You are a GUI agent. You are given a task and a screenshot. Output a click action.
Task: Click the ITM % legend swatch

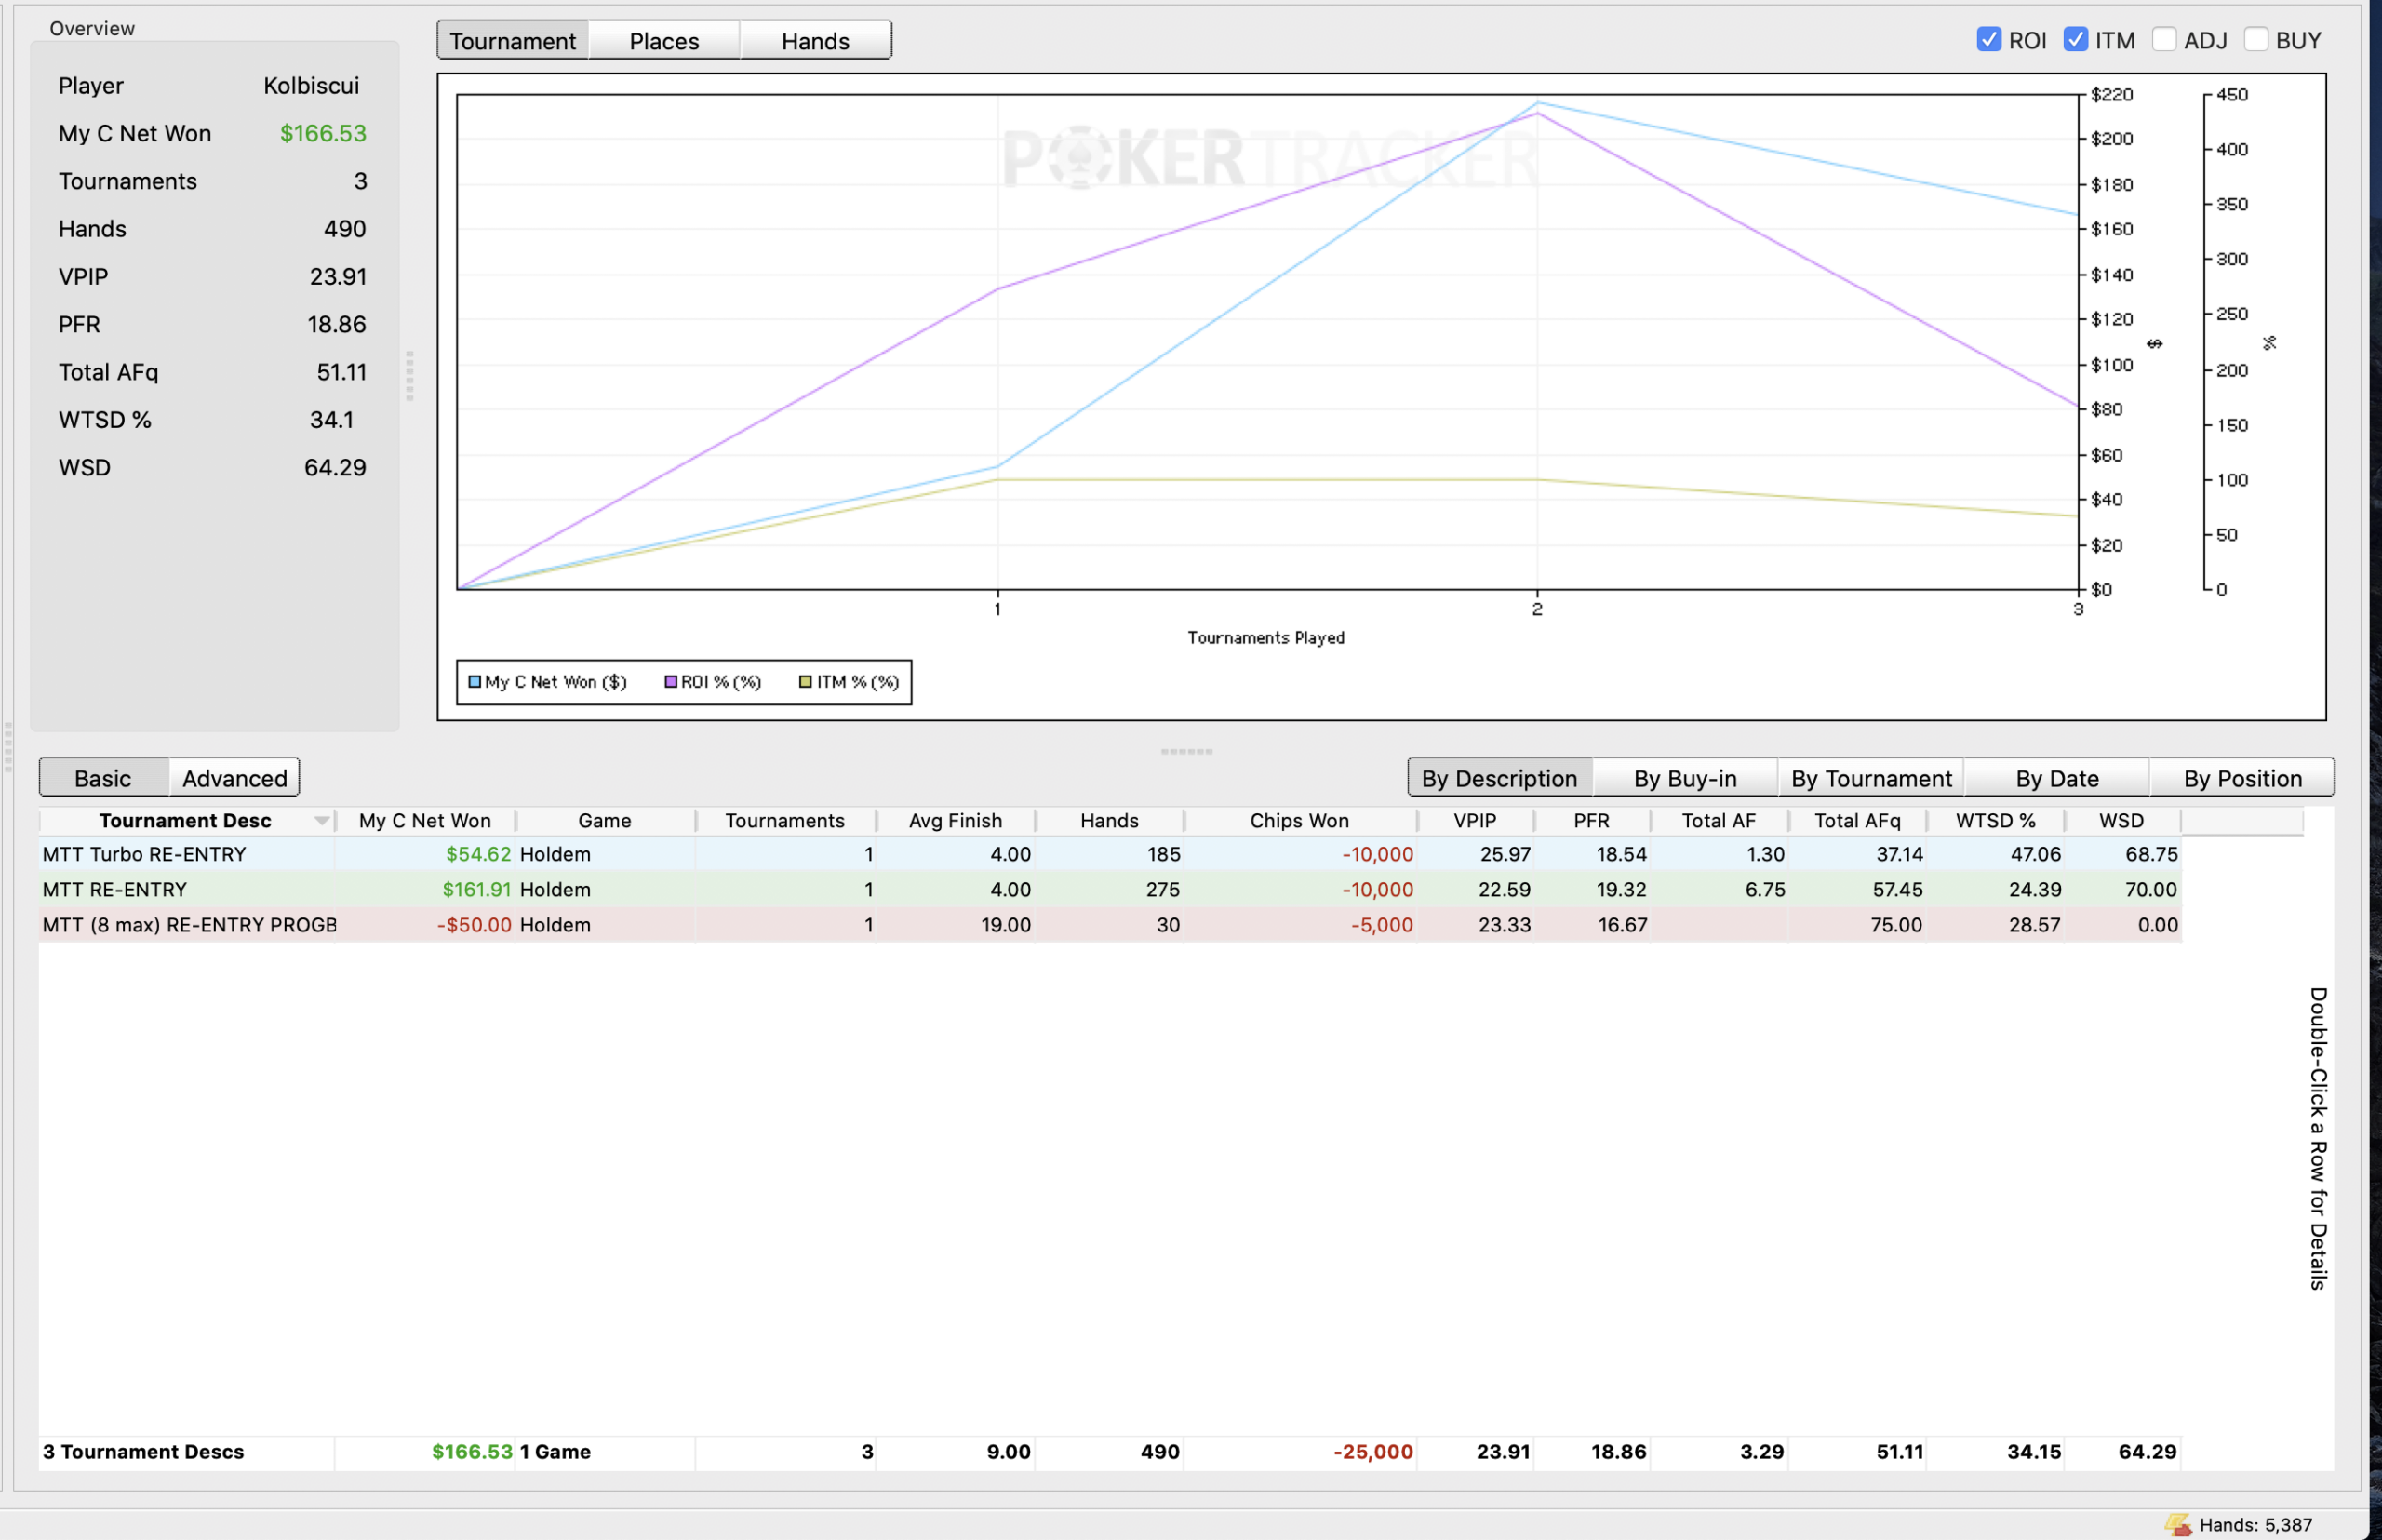[x=805, y=682]
